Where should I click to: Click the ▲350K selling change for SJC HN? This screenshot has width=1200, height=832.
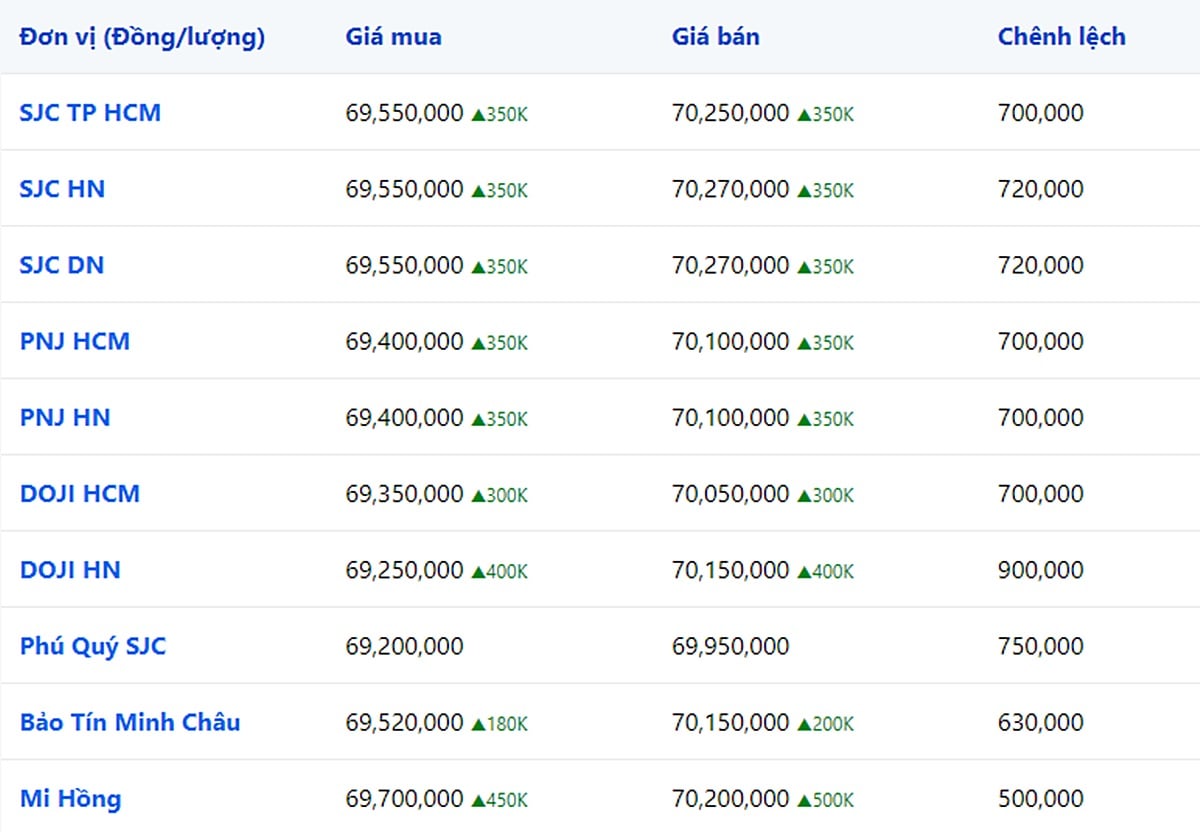(826, 191)
